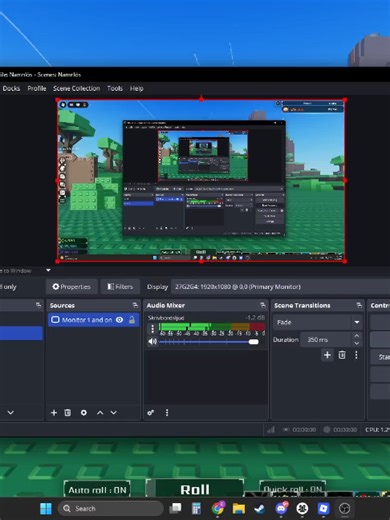Open Chrome from the taskbar
The image size is (390, 520).
pyautogui.click(x=218, y=508)
